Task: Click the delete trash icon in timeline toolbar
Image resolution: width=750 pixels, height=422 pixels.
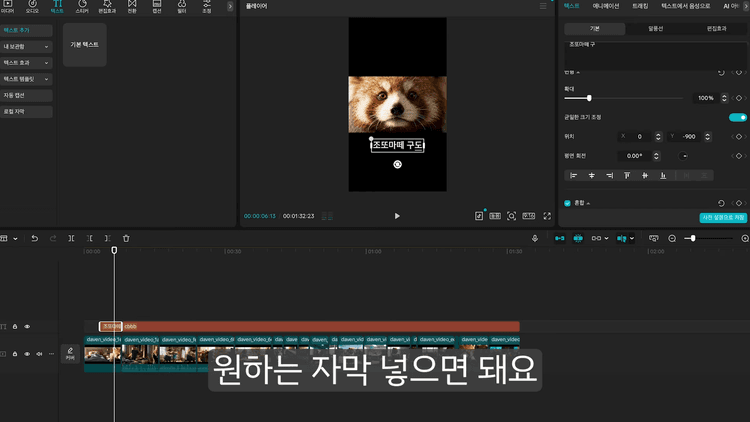Action: 126,238
